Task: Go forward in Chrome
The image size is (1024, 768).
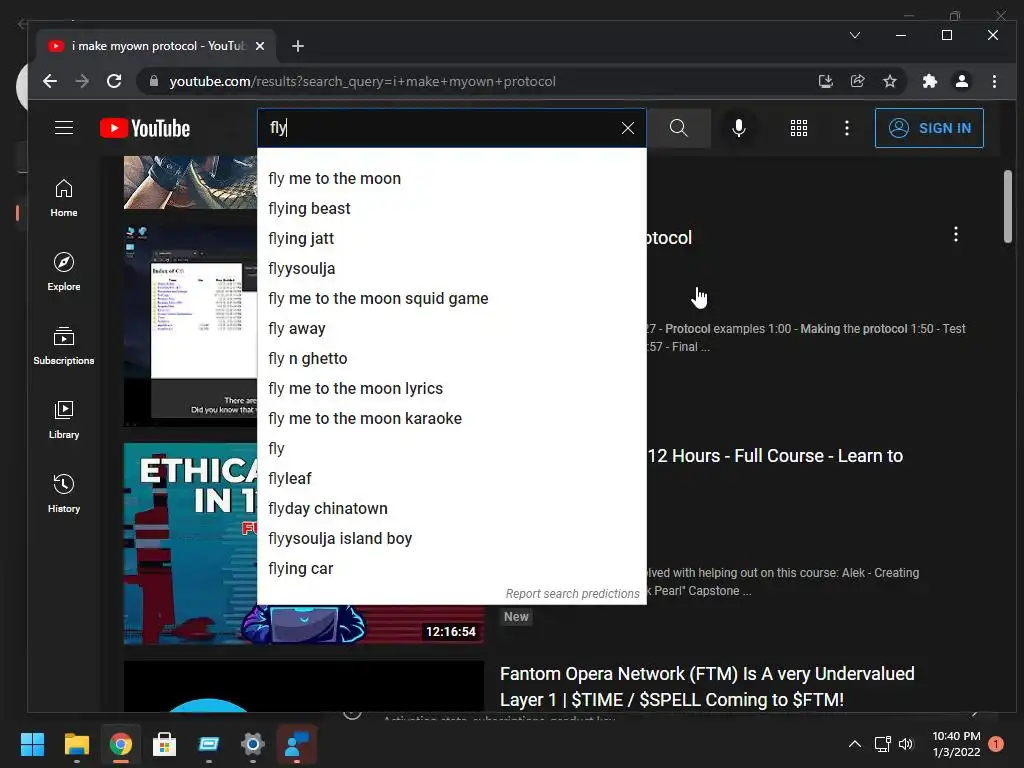Action: click(x=82, y=81)
